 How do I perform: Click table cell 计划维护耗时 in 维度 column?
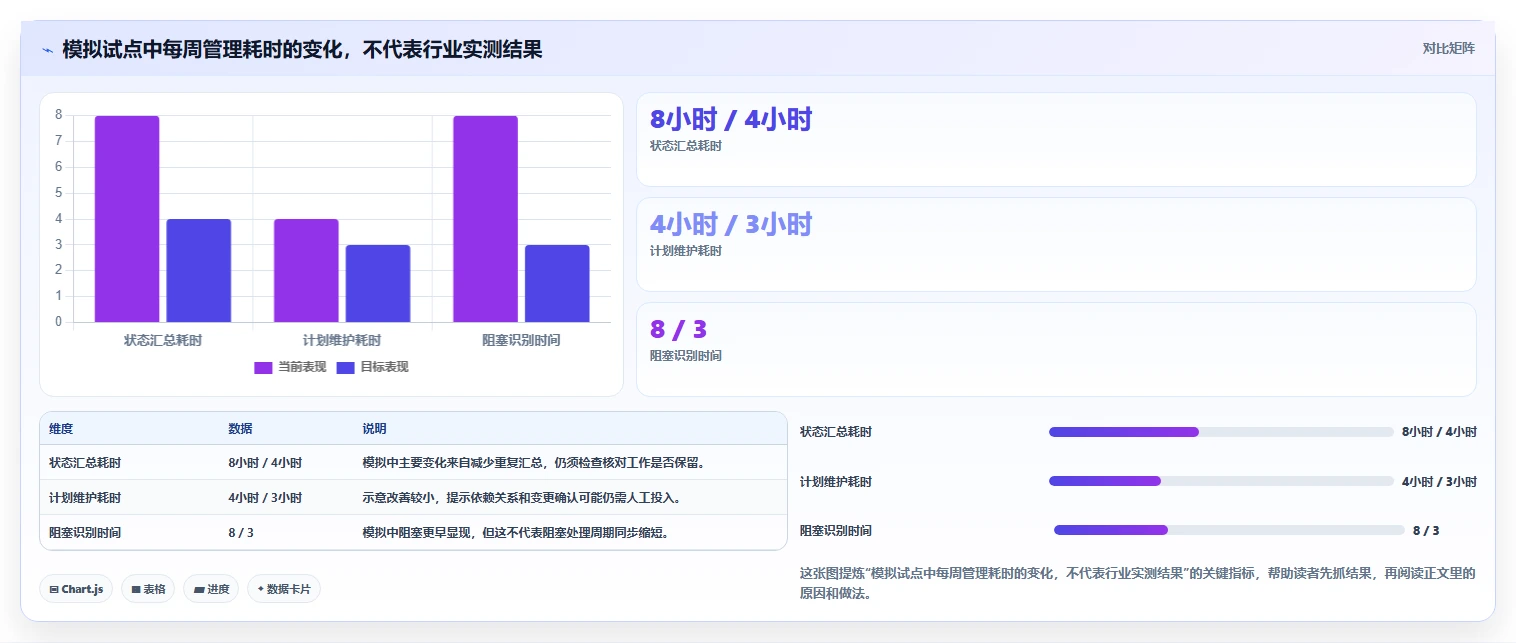(x=85, y=498)
